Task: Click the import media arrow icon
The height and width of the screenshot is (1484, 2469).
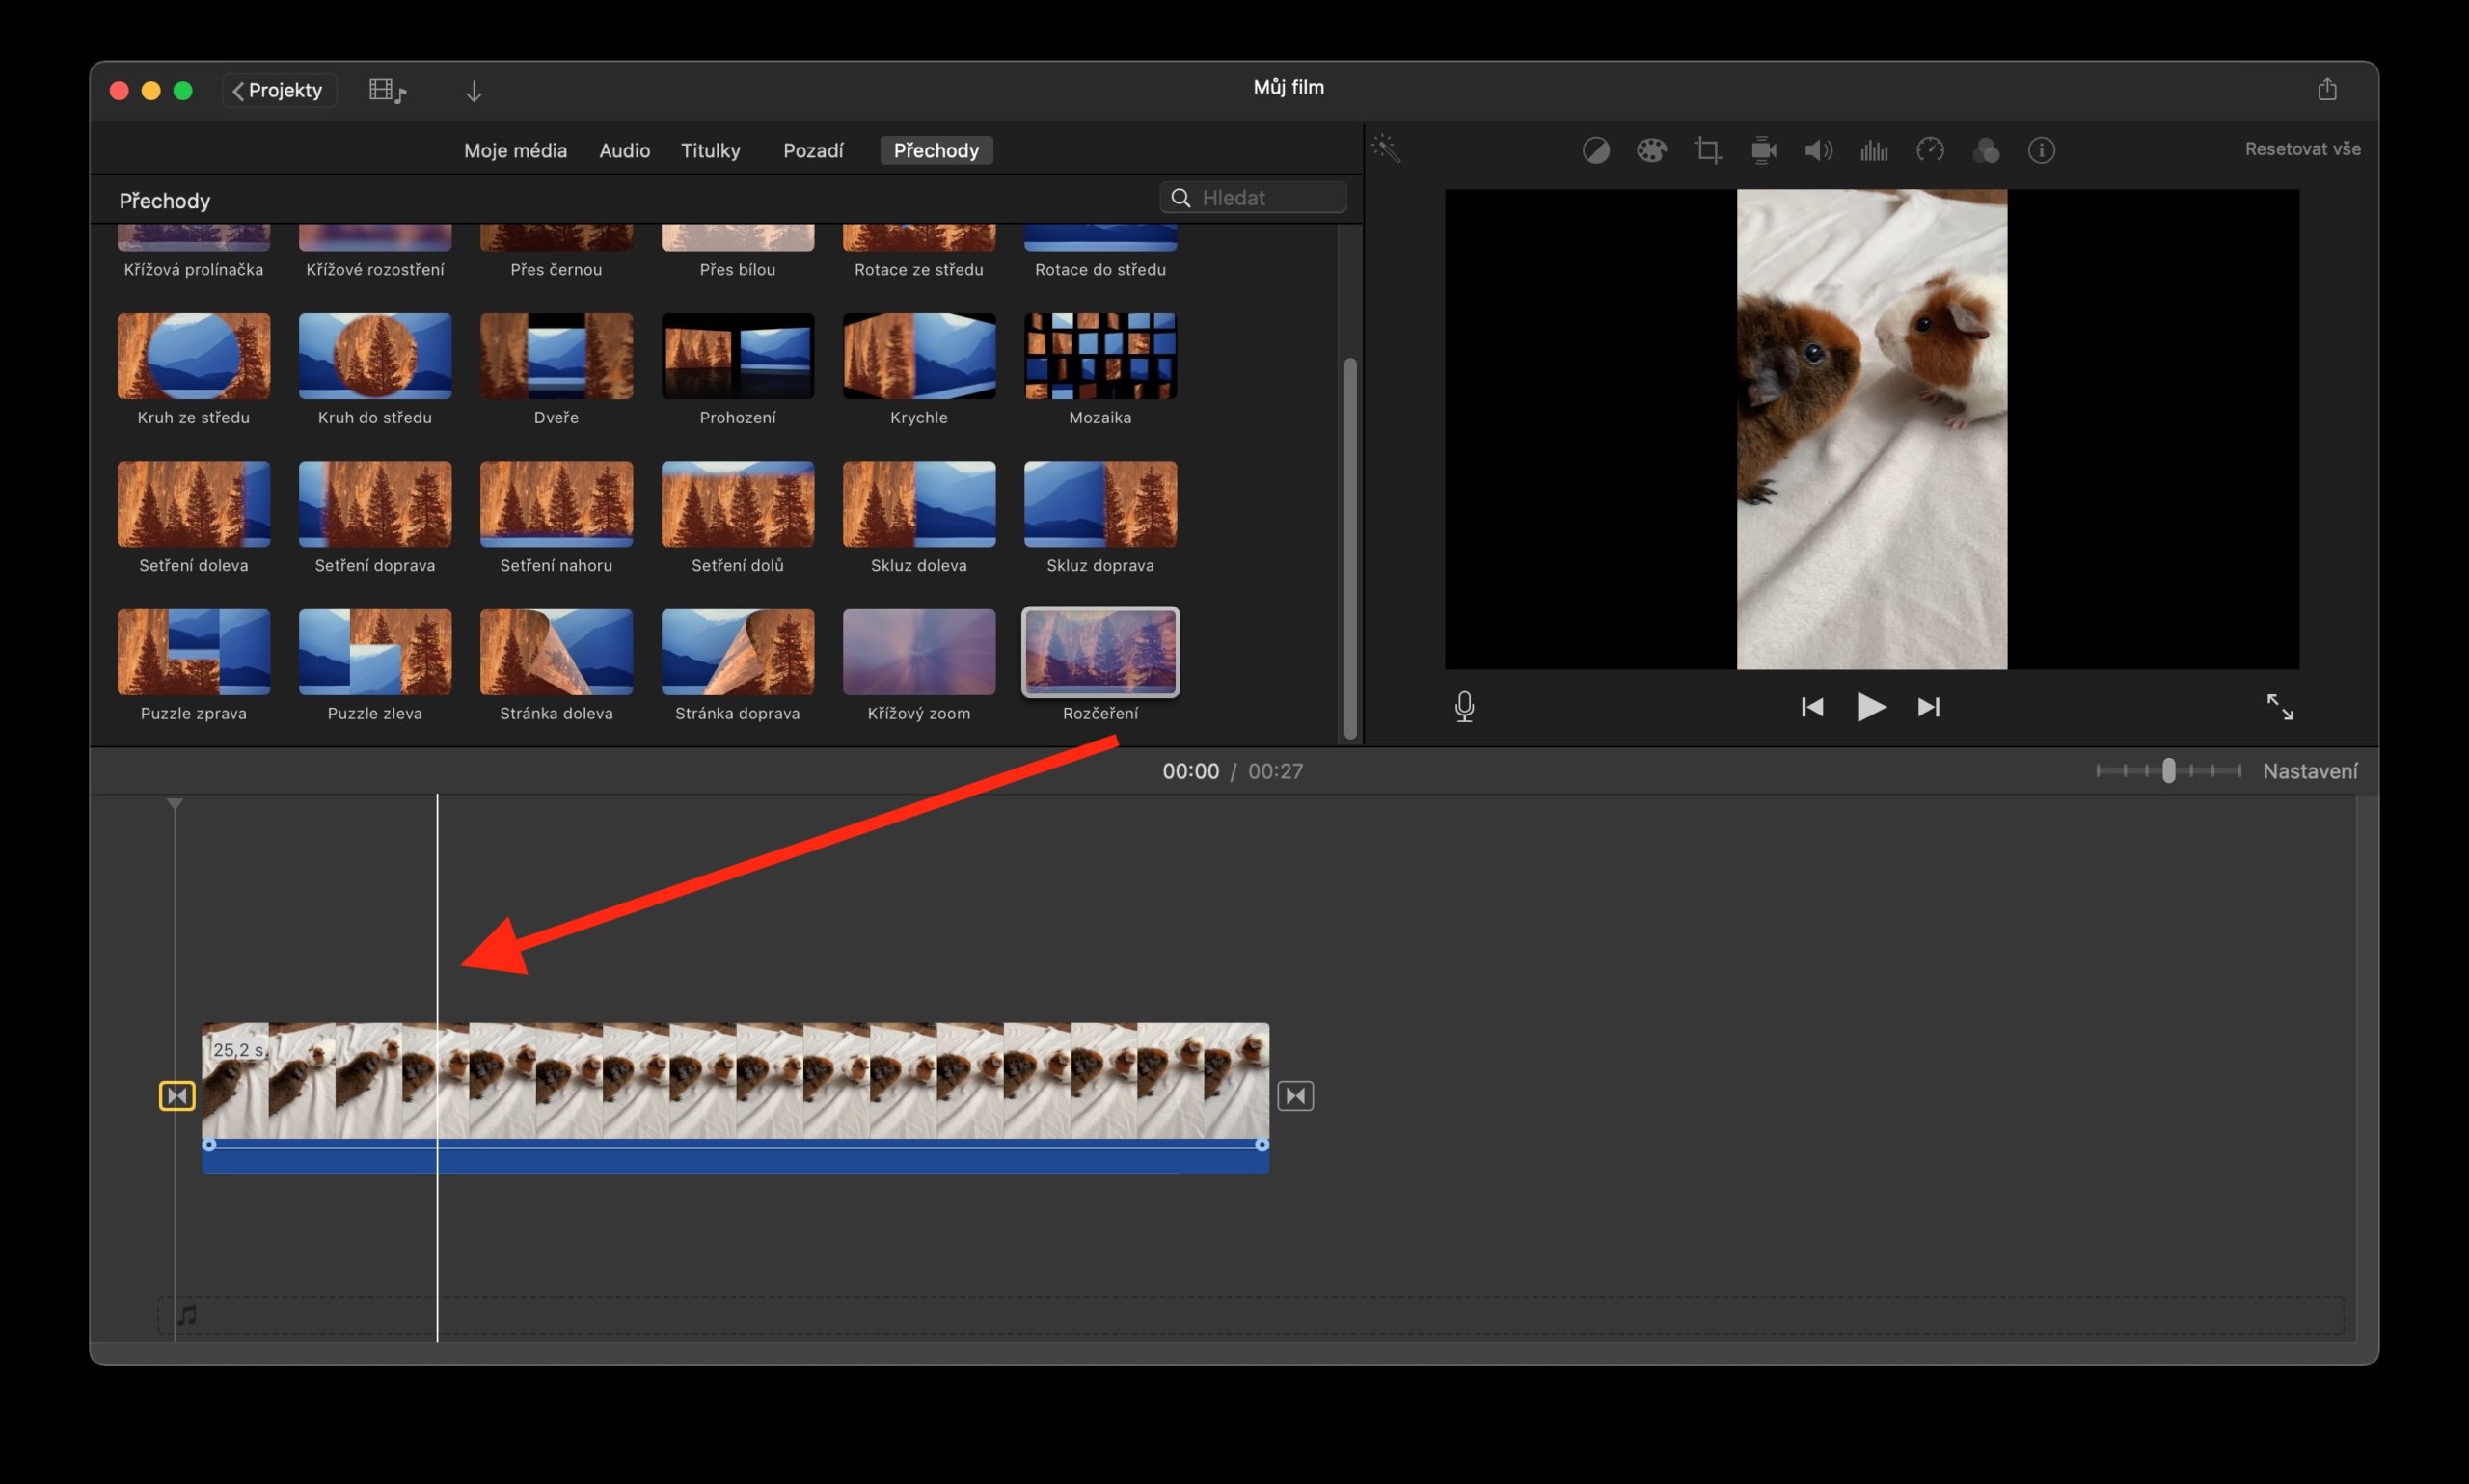Action: click(x=474, y=90)
